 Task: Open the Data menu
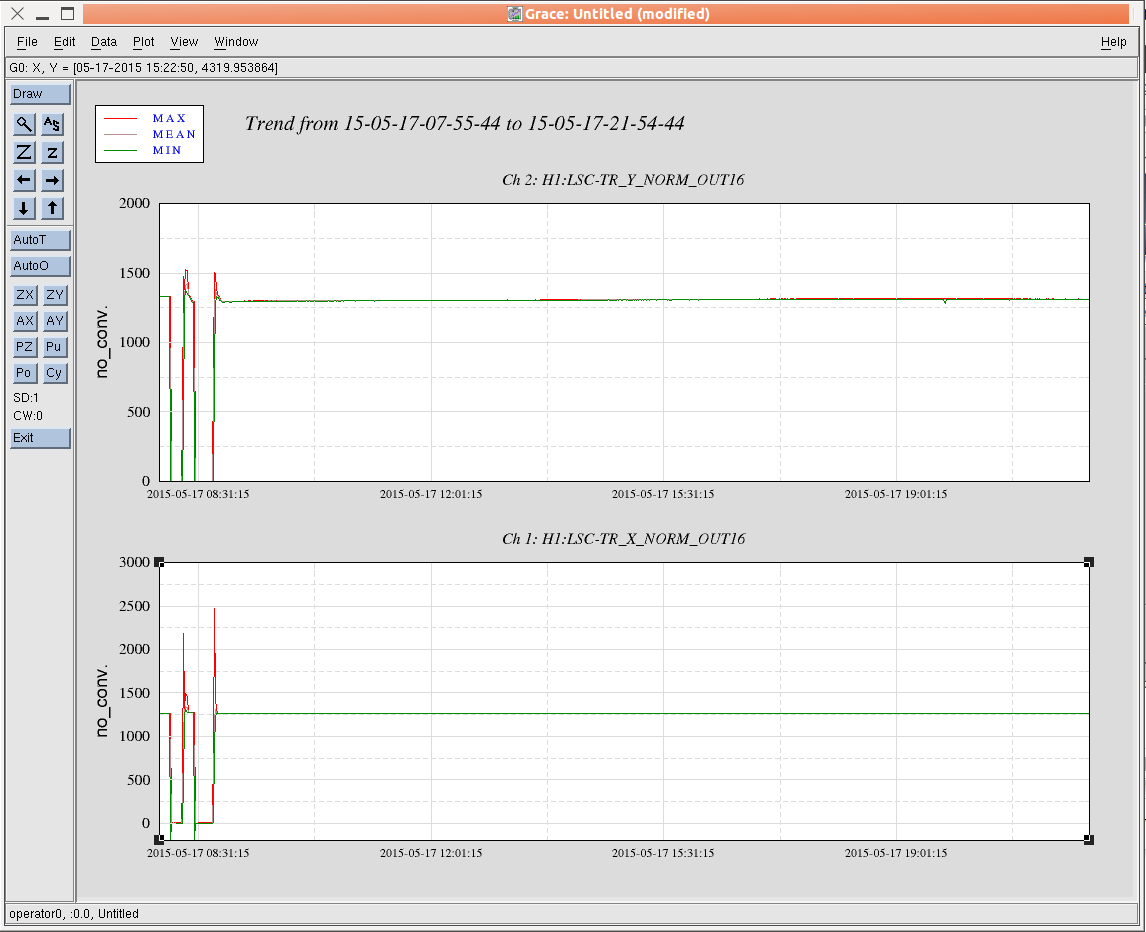pos(104,42)
